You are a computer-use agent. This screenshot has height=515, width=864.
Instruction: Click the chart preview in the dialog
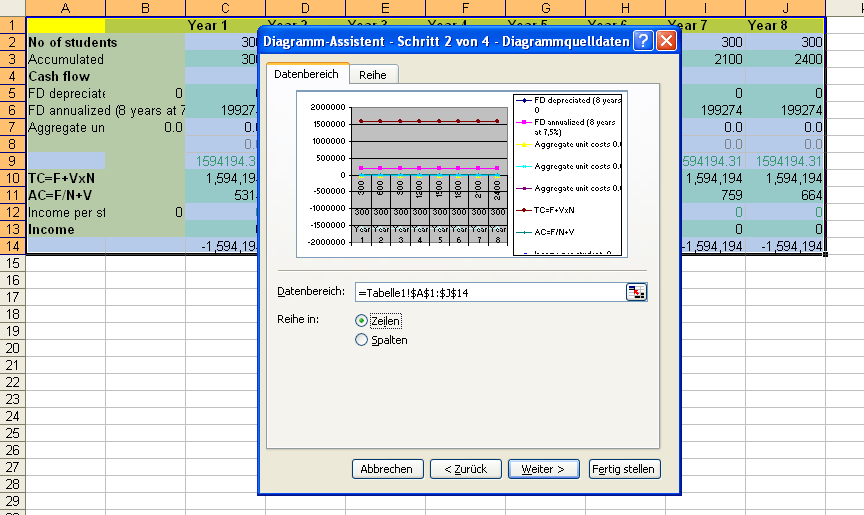tap(462, 174)
